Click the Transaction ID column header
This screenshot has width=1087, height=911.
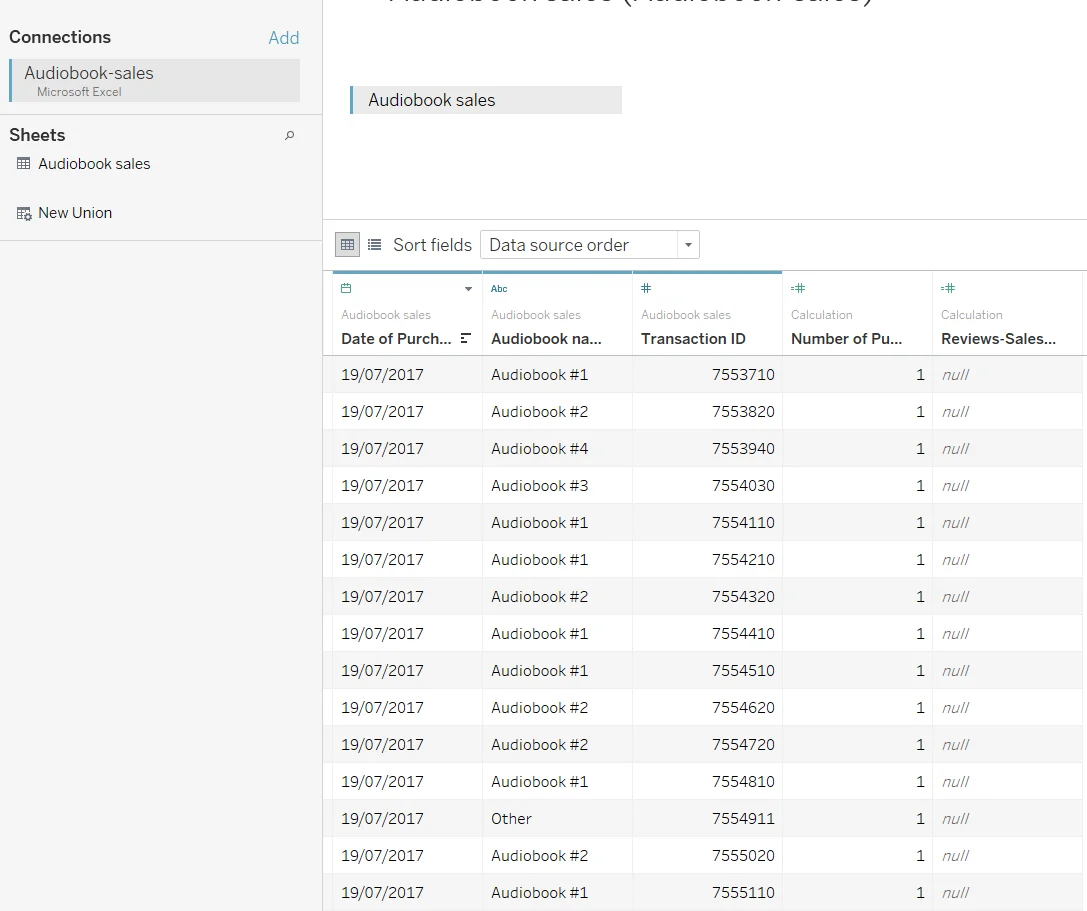[x=693, y=338]
